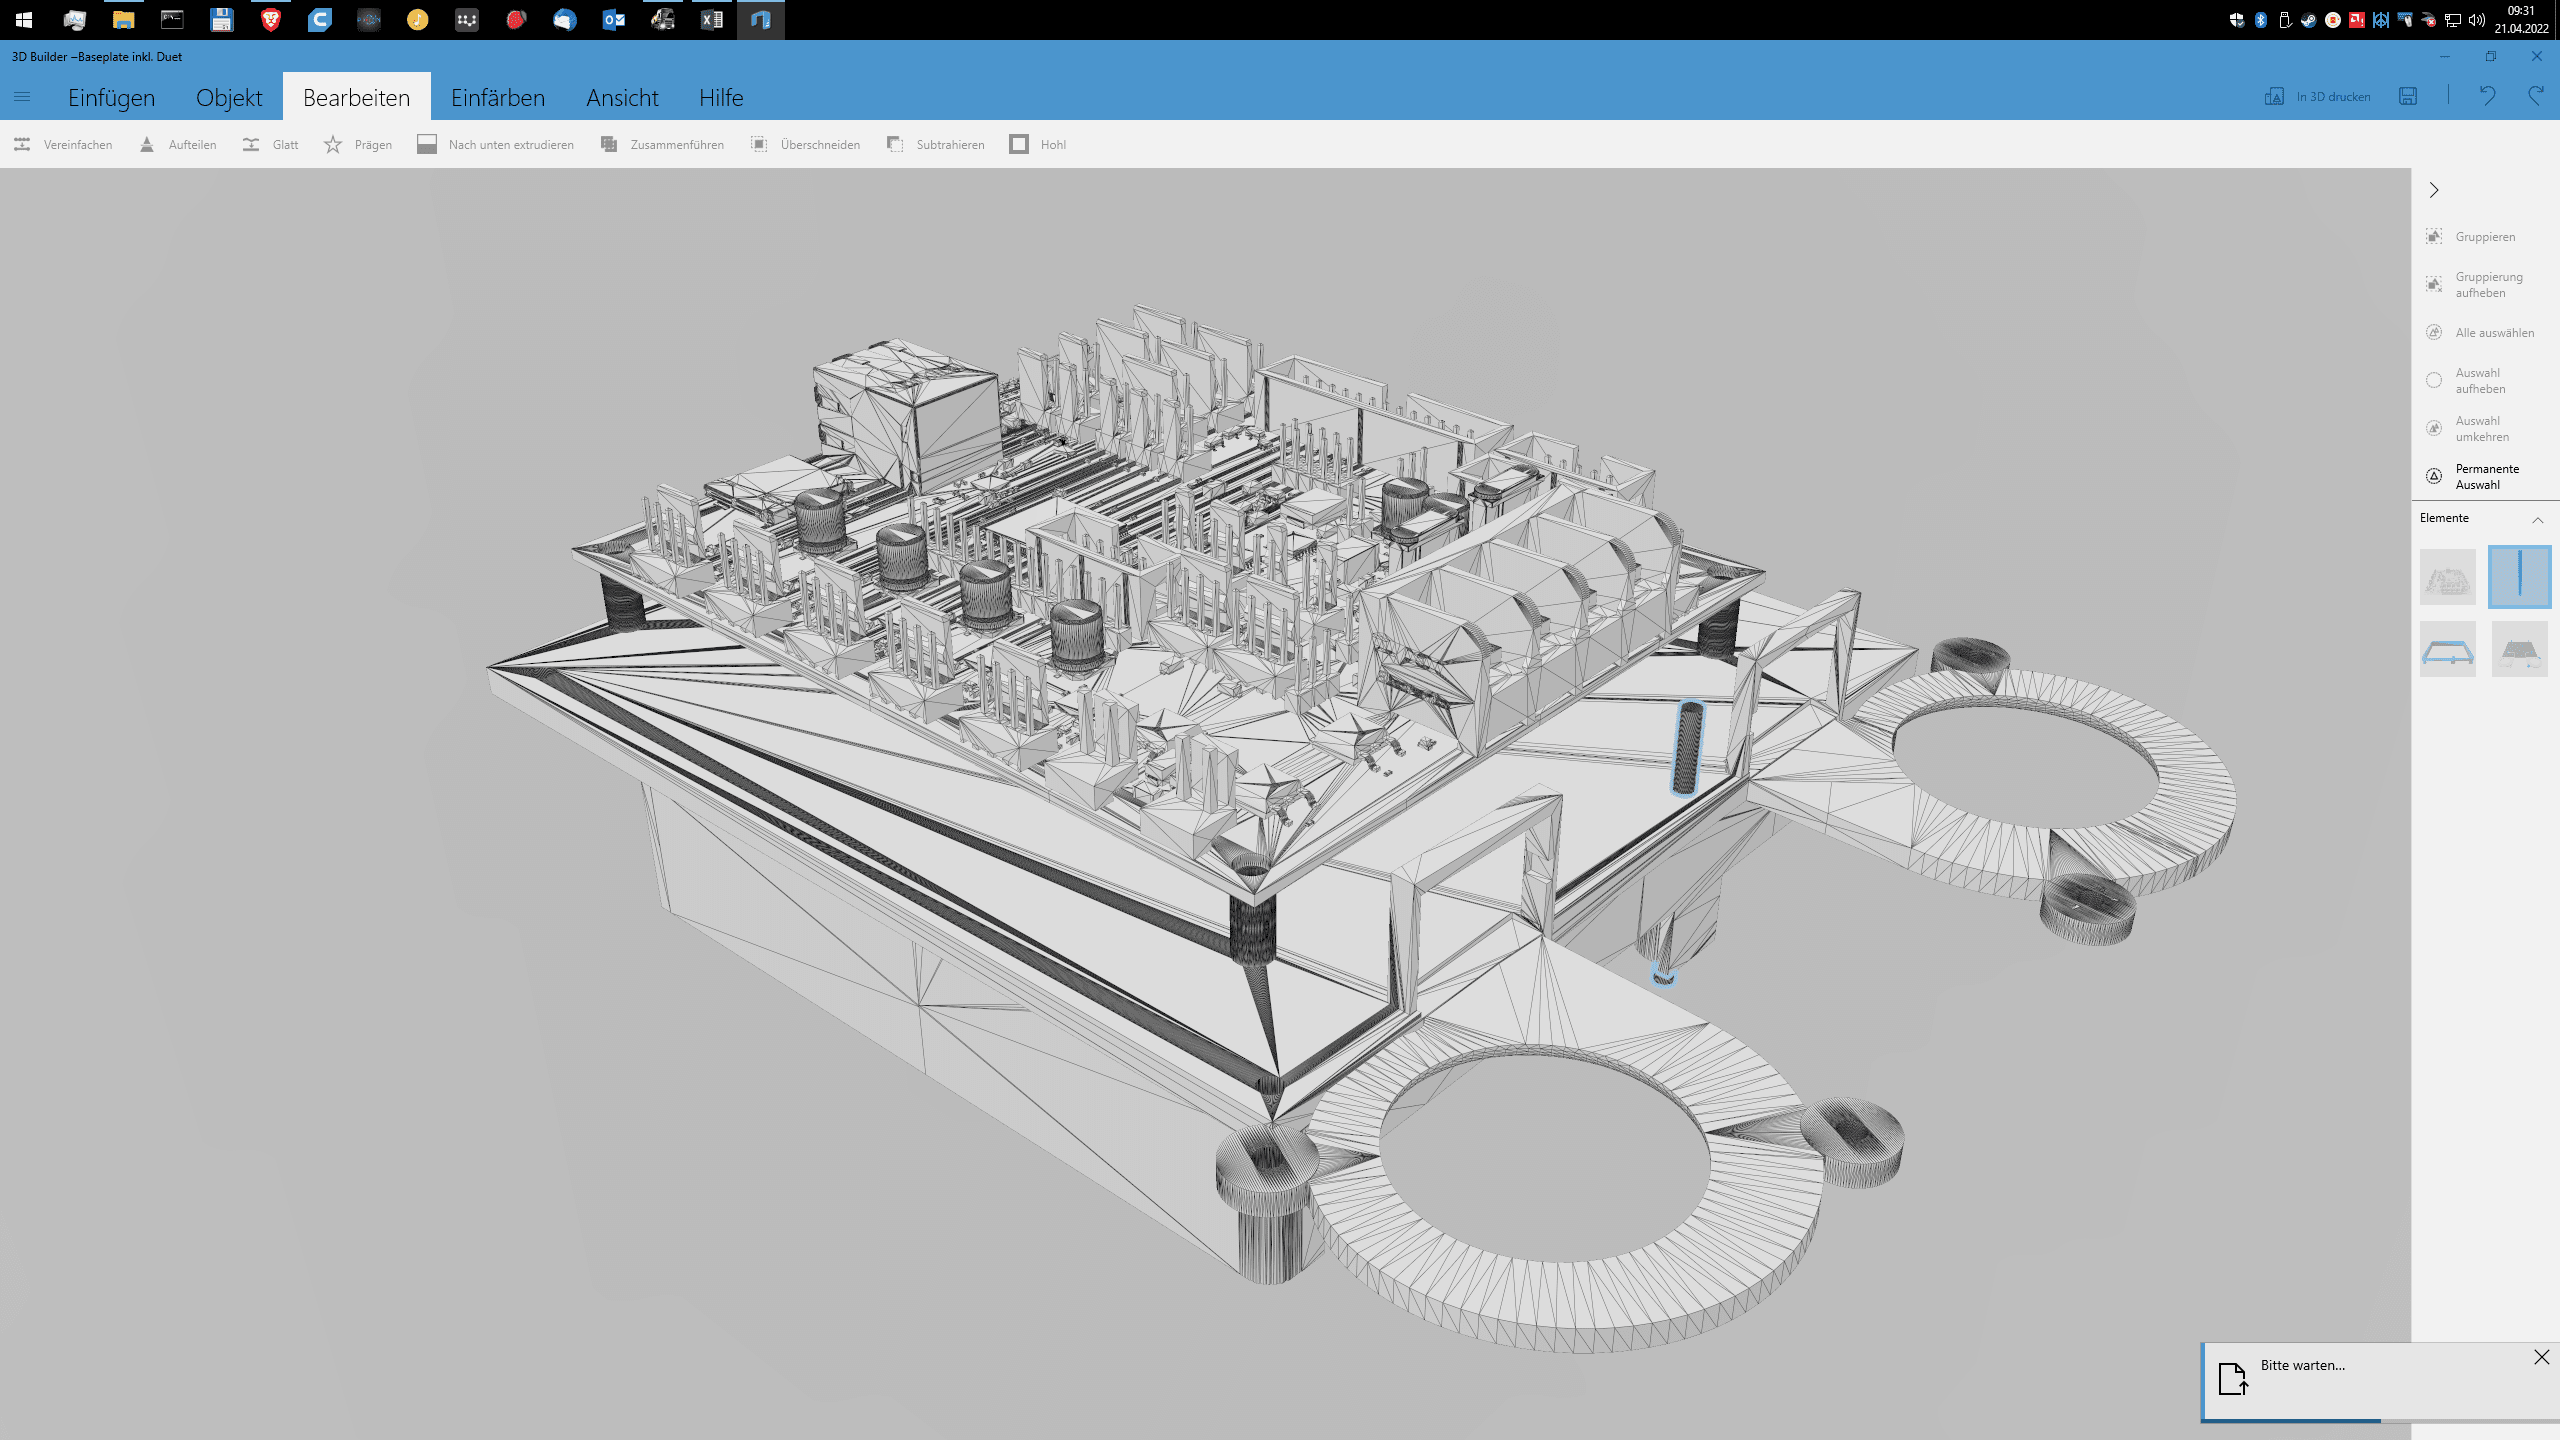Screen dimensions: 2560x1440
Task: Click the Subtrahieren subtract tool
Action: (x=935, y=145)
